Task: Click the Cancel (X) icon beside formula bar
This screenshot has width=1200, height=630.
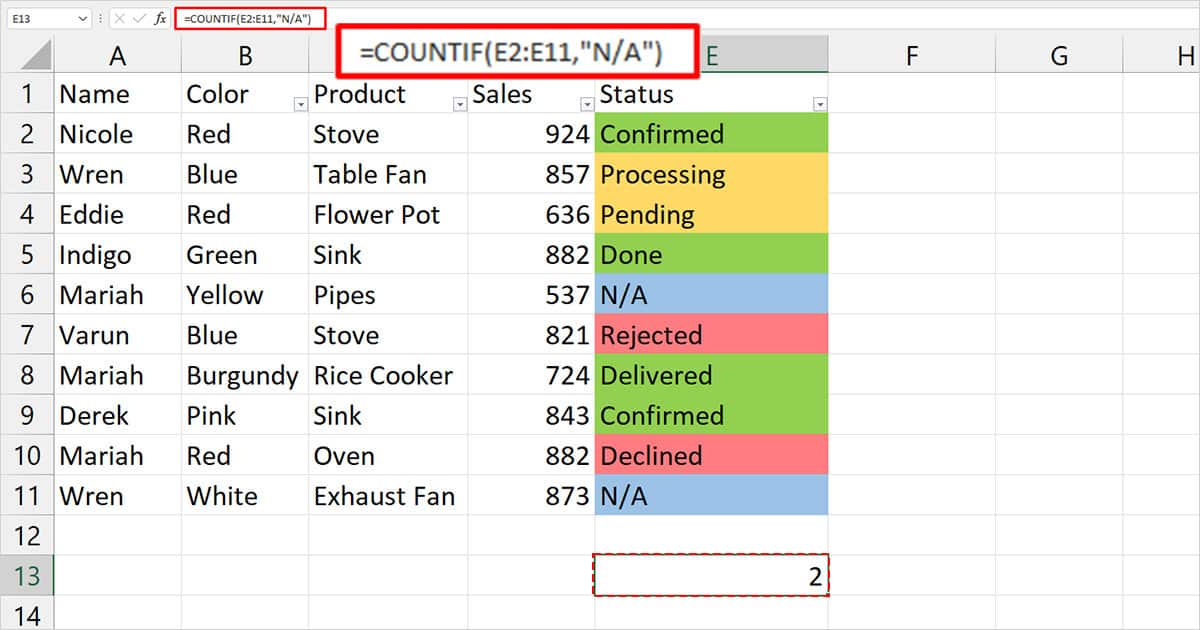Action: (x=117, y=17)
